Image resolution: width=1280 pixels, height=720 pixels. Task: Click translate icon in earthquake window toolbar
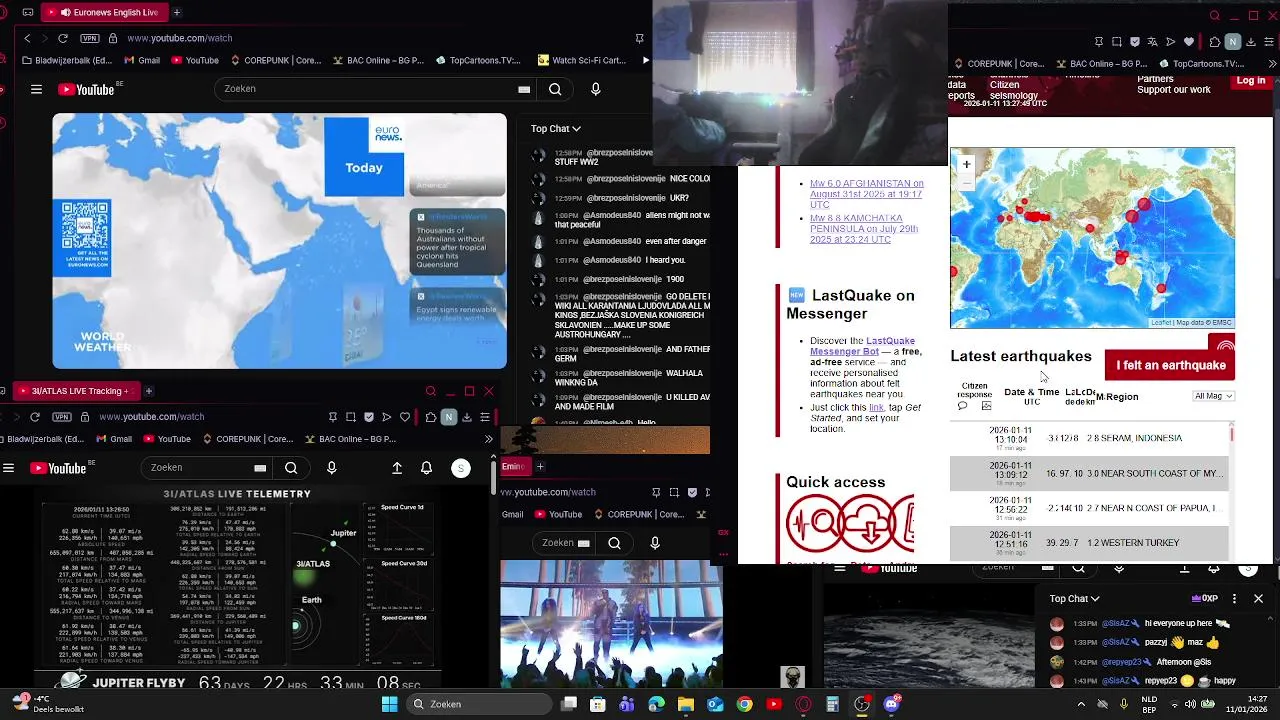tap(1153, 42)
